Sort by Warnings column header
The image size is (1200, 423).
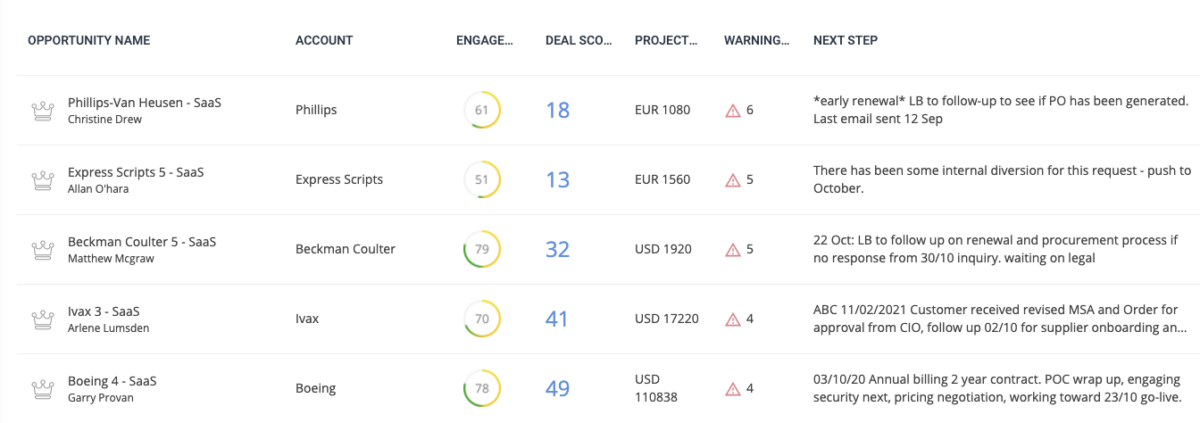tap(756, 41)
